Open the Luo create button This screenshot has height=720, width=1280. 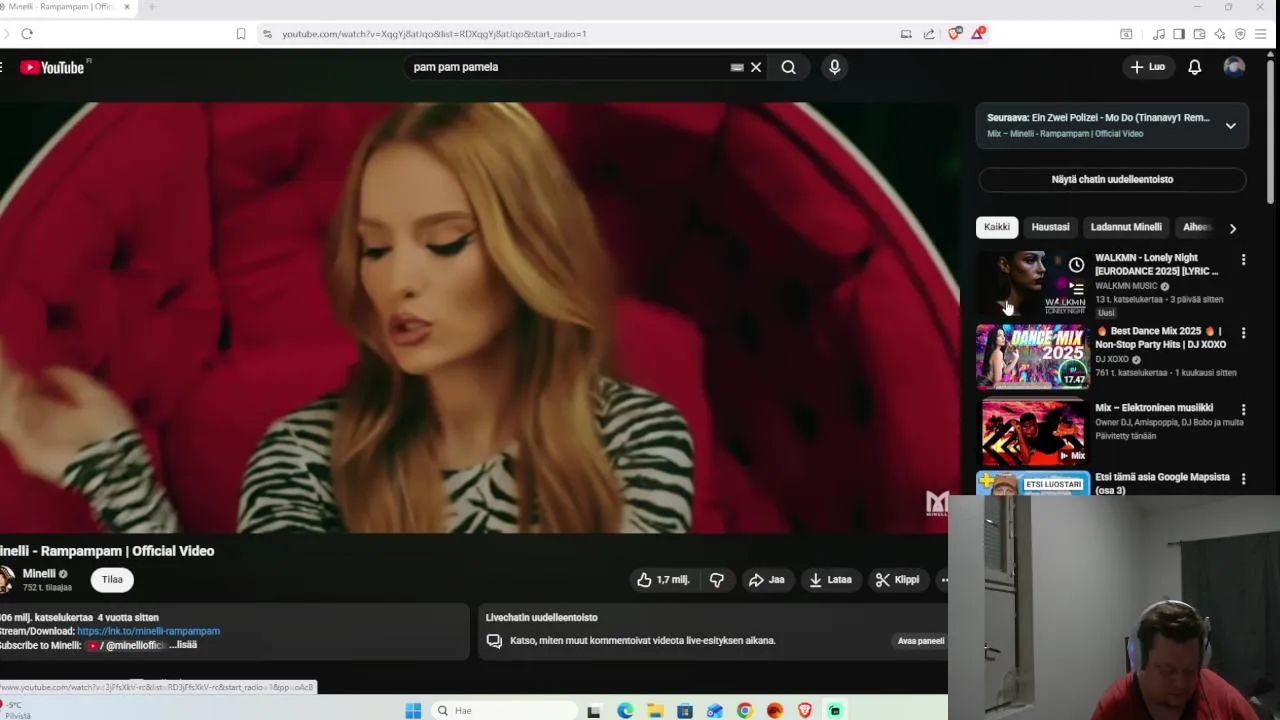tap(1148, 67)
